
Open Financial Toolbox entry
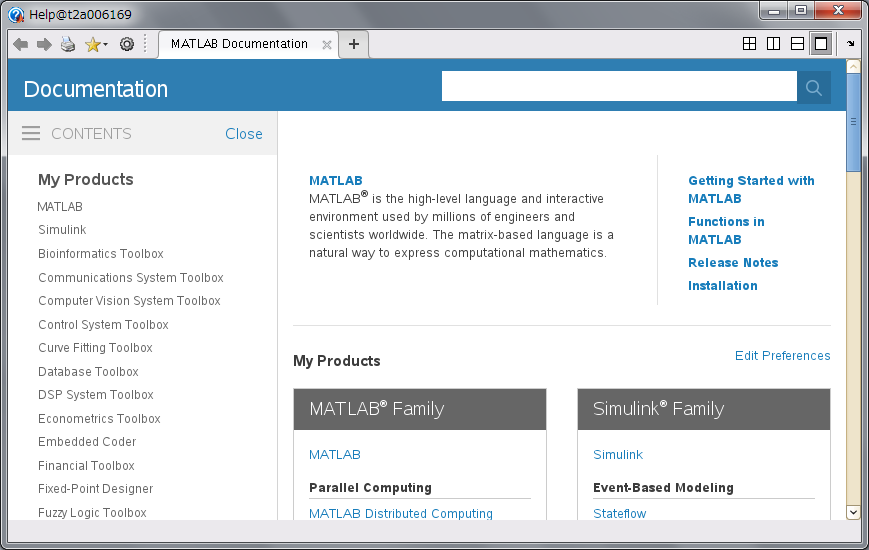pyautogui.click(x=86, y=466)
